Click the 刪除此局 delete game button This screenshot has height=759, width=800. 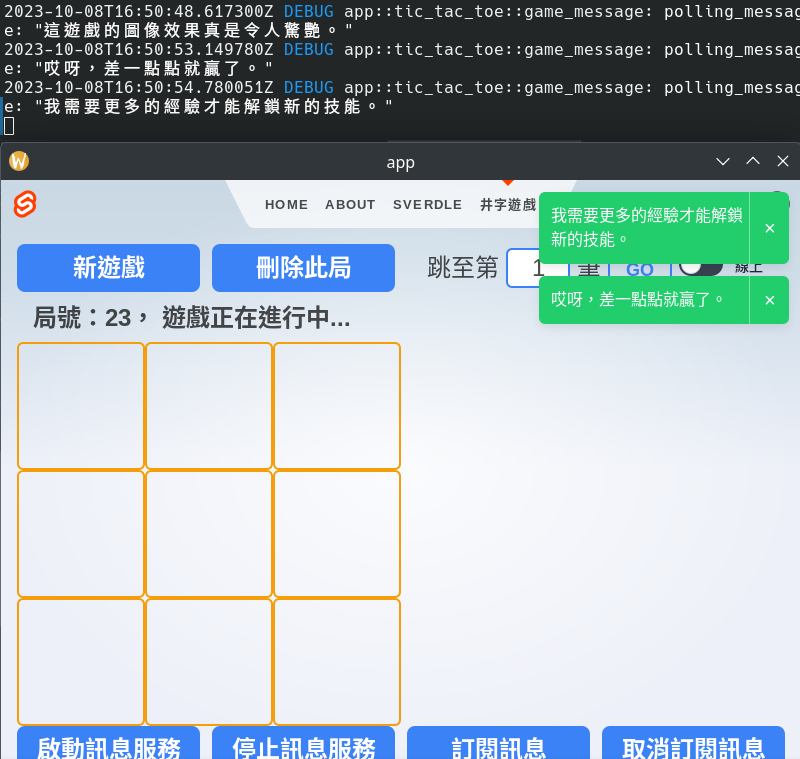coord(303,268)
